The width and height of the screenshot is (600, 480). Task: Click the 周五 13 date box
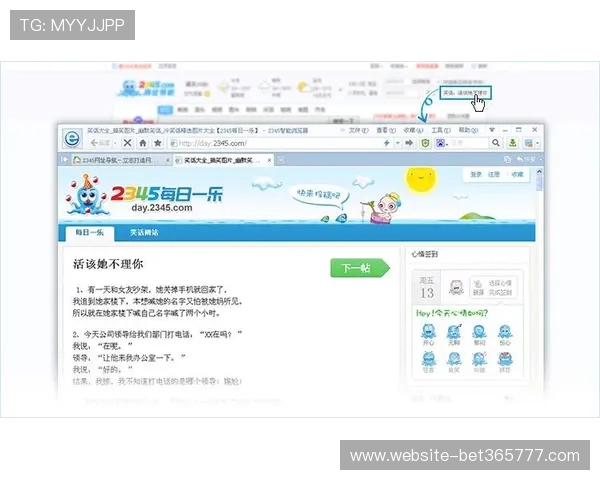(x=427, y=288)
